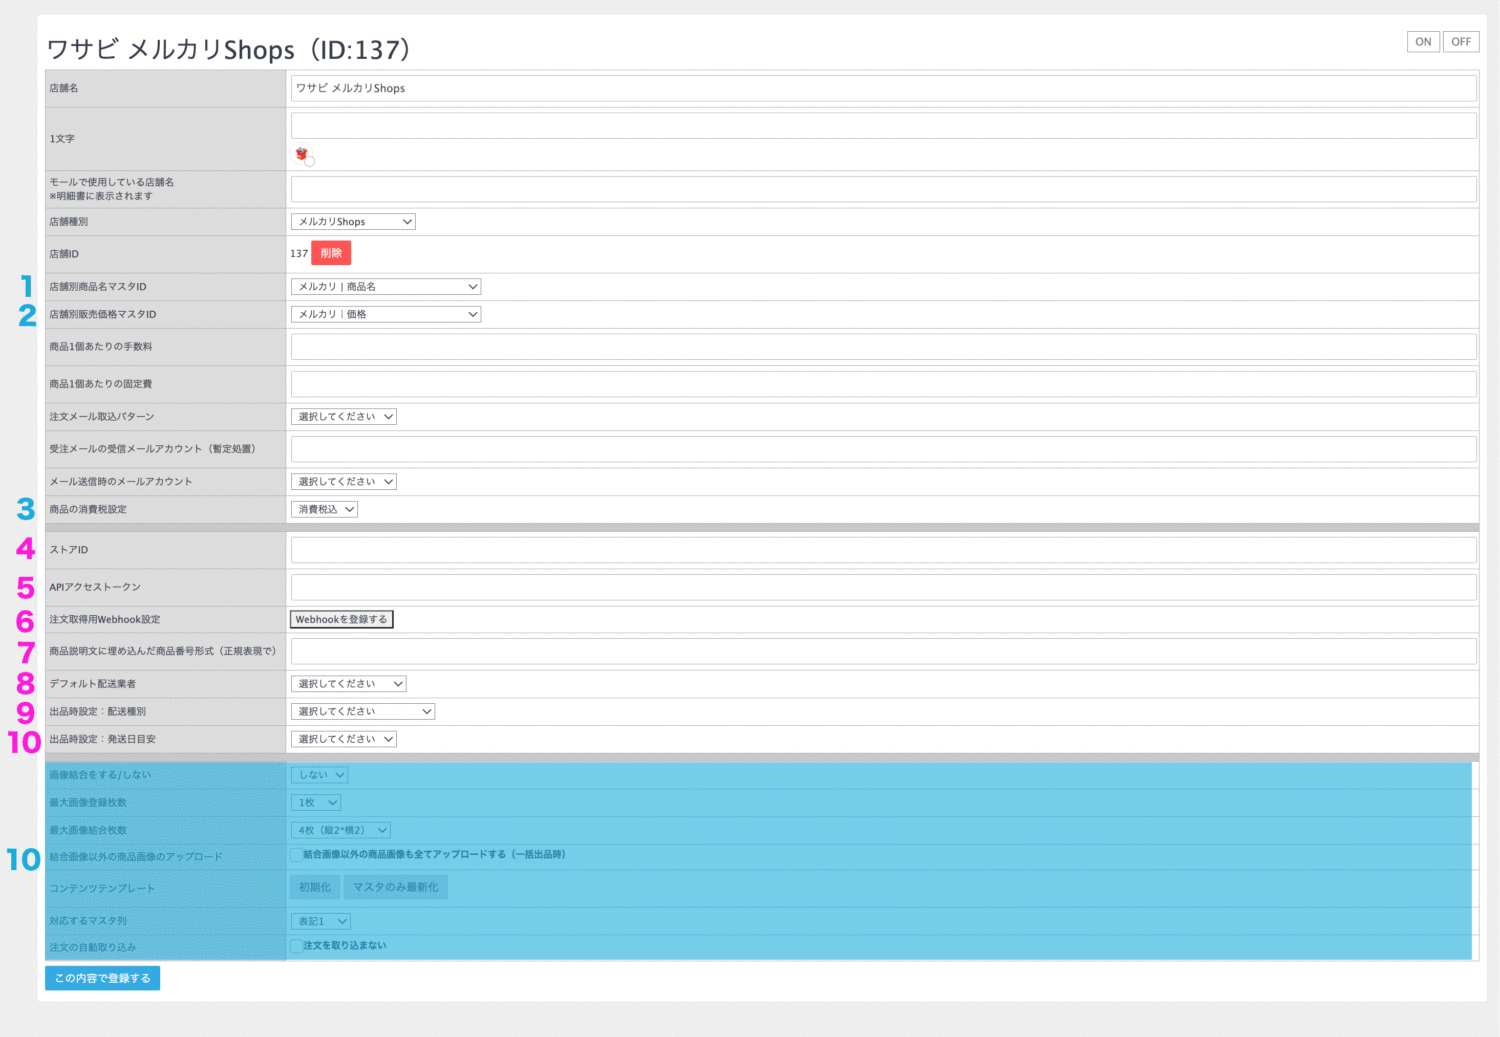Image resolution: width=1500 pixels, height=1037 pixels.
Task: Click the ※明細書に表示されます note text
Action: pos(101,196)
